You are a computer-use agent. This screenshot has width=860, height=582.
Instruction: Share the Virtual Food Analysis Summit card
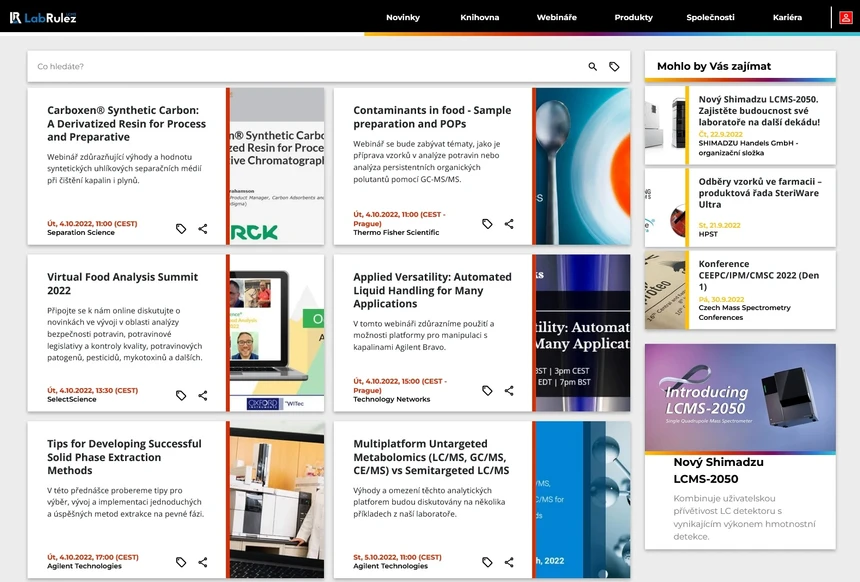point(203,395)
